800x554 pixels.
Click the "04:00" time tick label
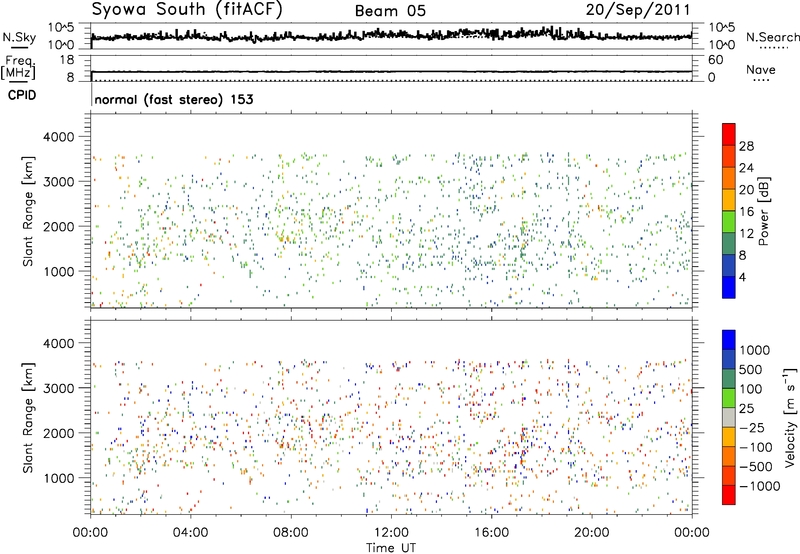tap(190, 533)
